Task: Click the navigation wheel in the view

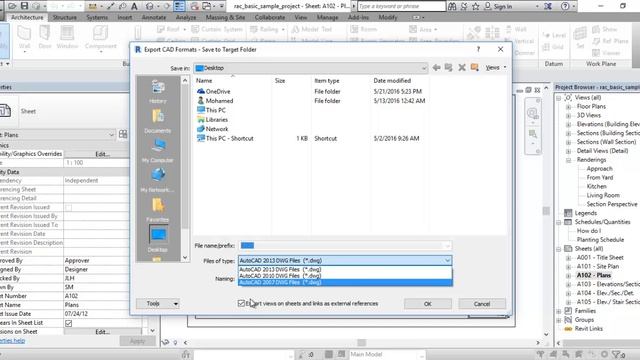Action: [532, 113]
